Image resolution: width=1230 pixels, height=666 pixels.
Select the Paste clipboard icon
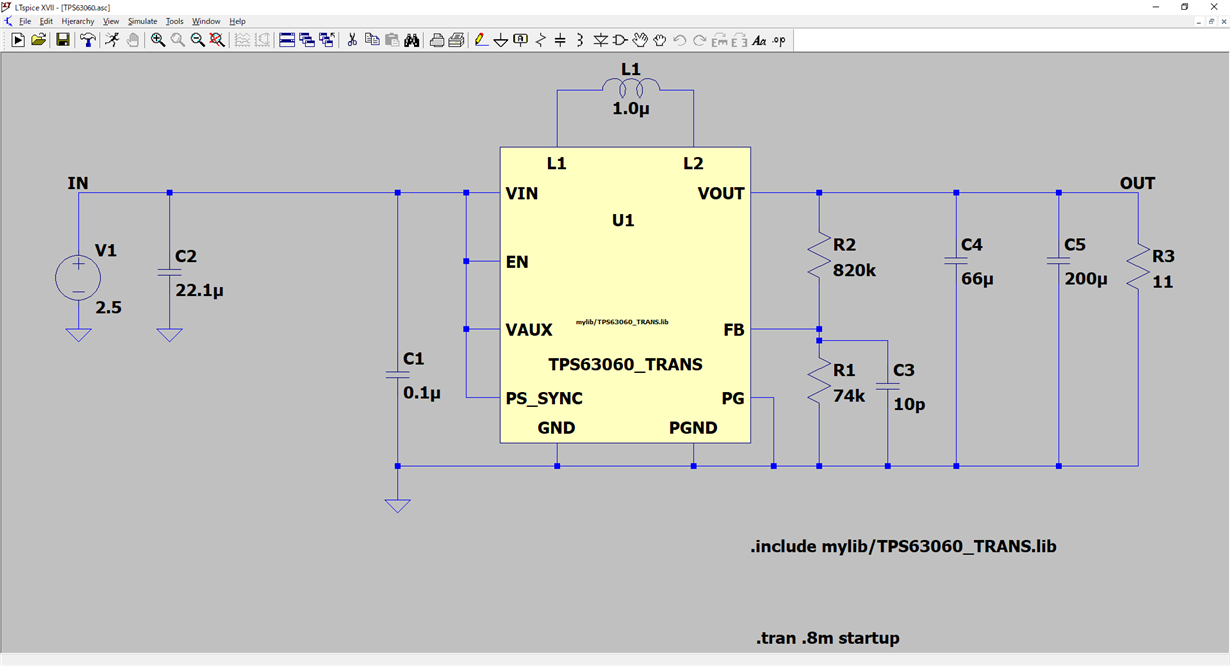pyautogui.click(x=392, y=40)
